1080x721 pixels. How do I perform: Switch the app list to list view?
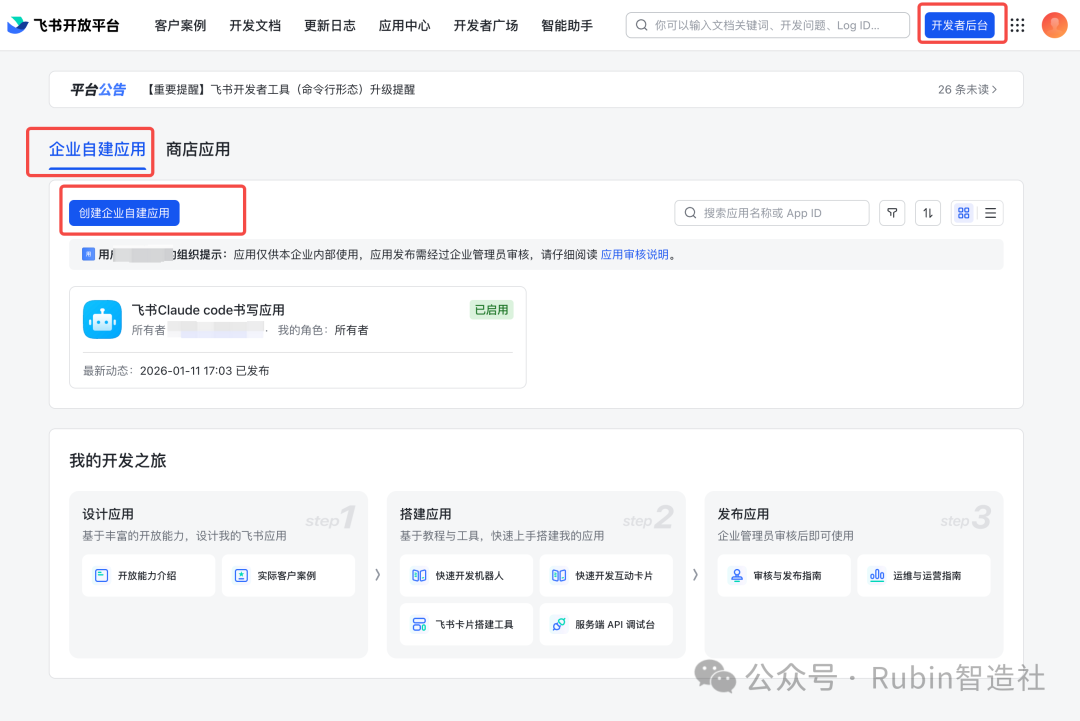point(990,212)
